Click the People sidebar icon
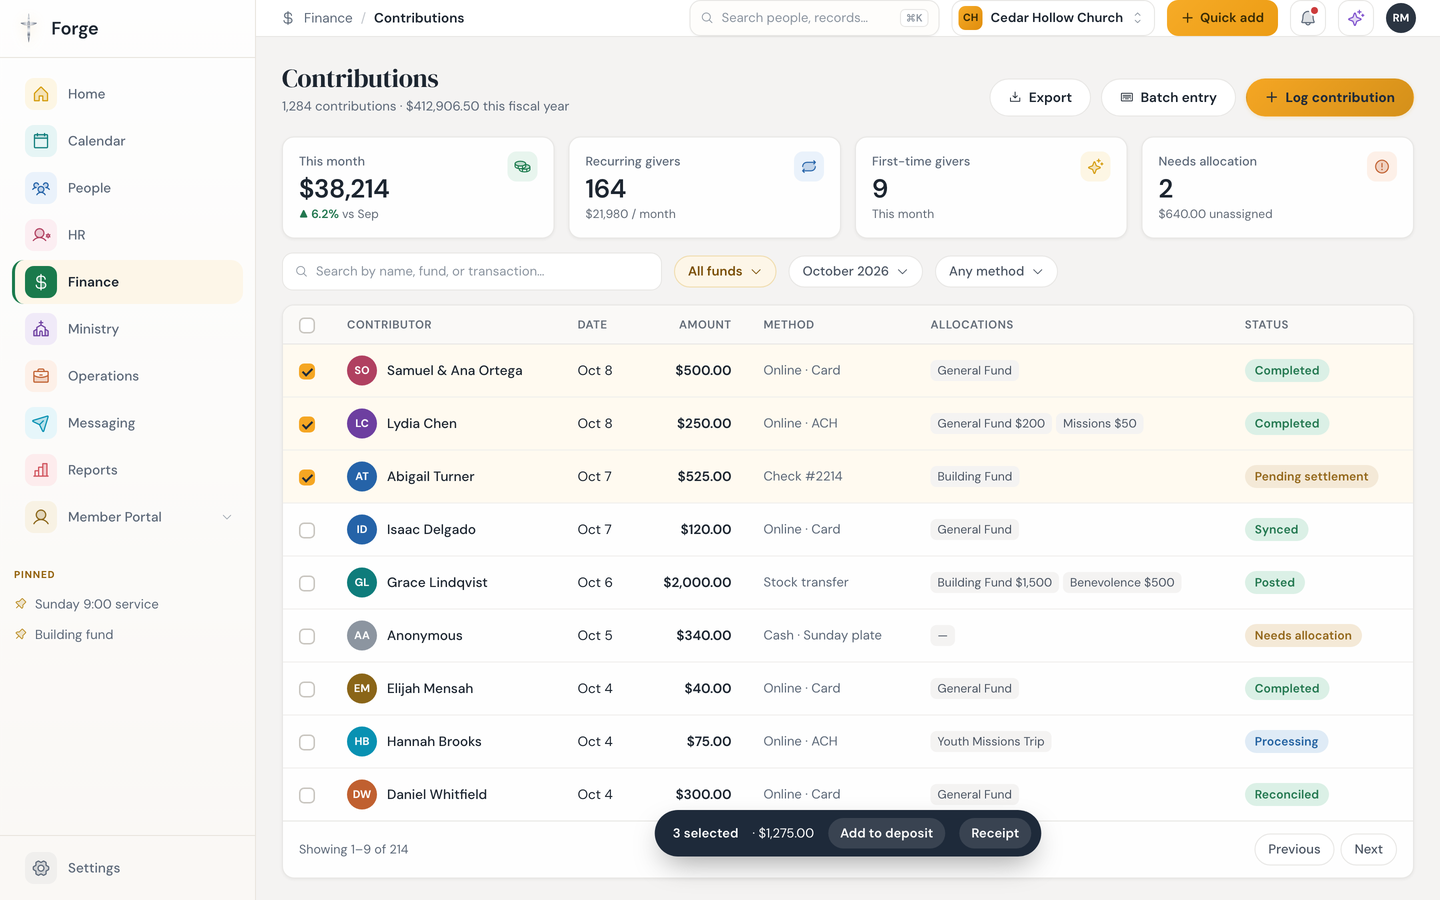 [x=41, y=188]
